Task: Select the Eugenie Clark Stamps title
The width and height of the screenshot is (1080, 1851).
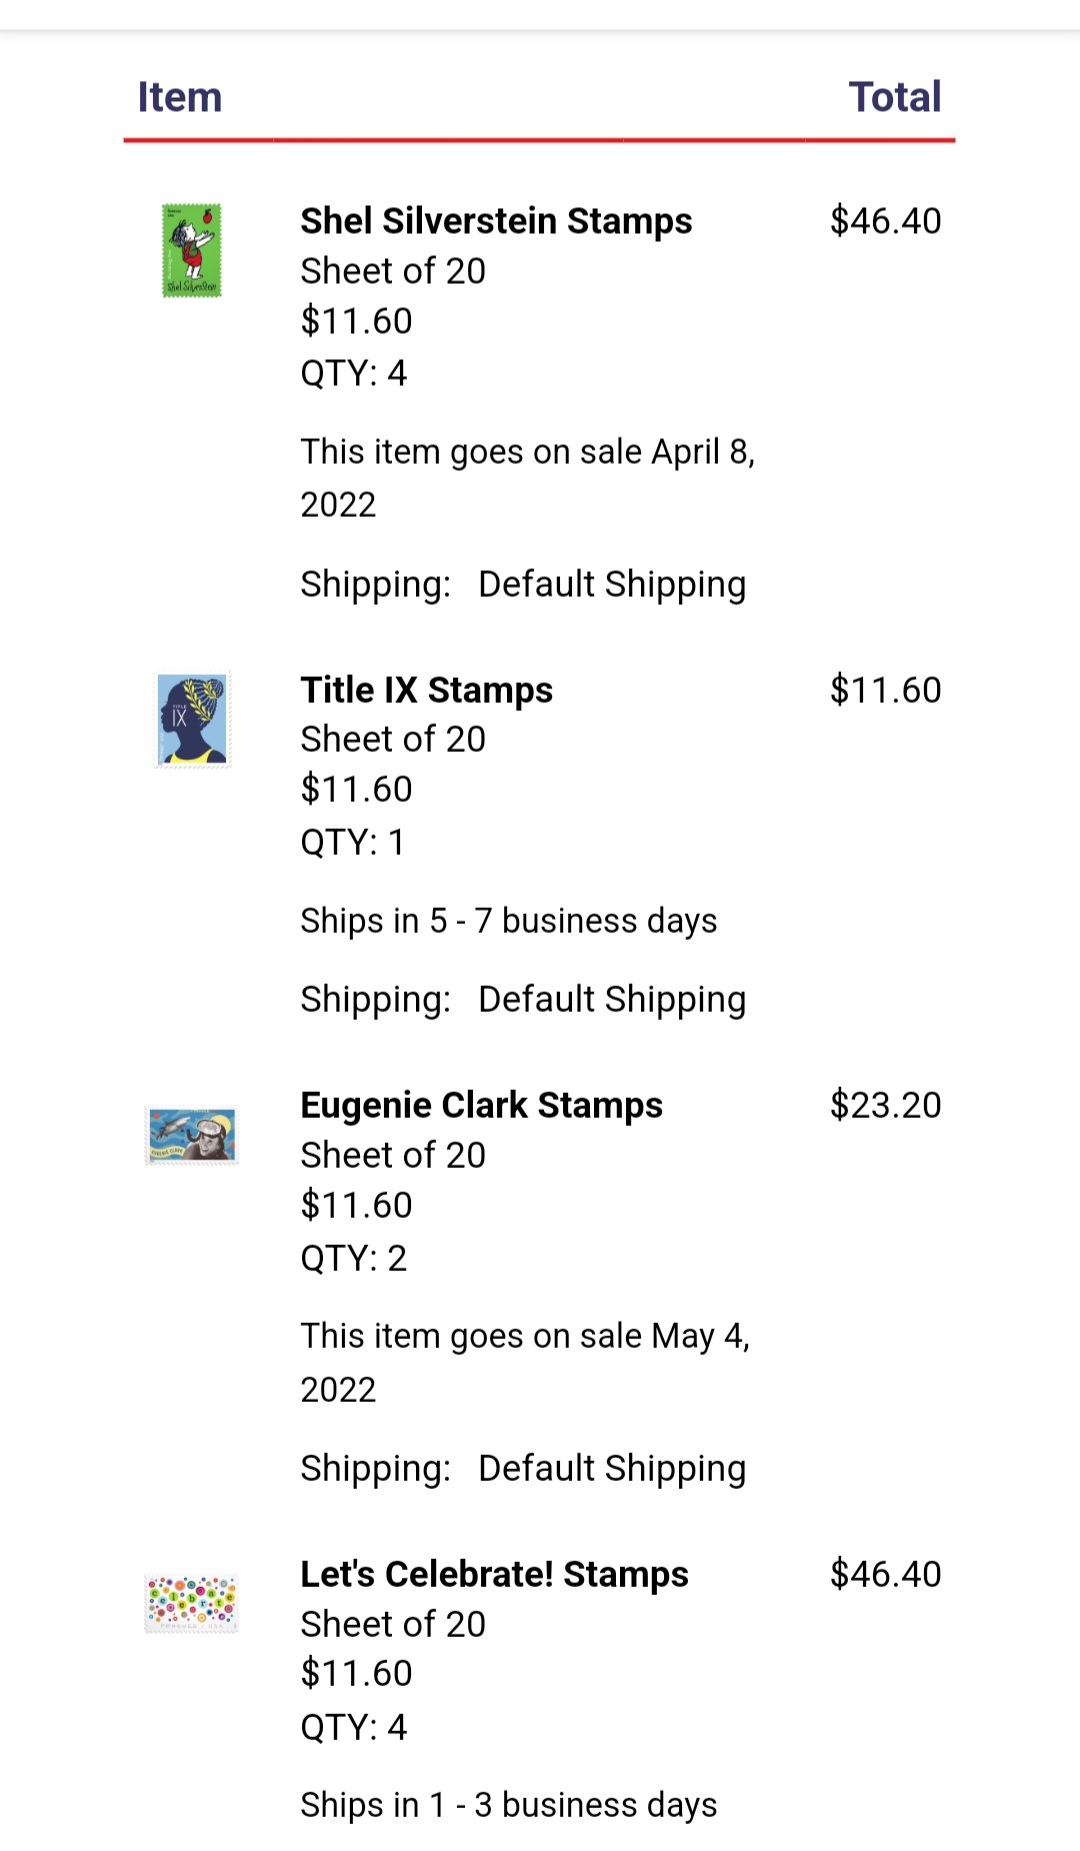Action: (x=481, y=1105)
